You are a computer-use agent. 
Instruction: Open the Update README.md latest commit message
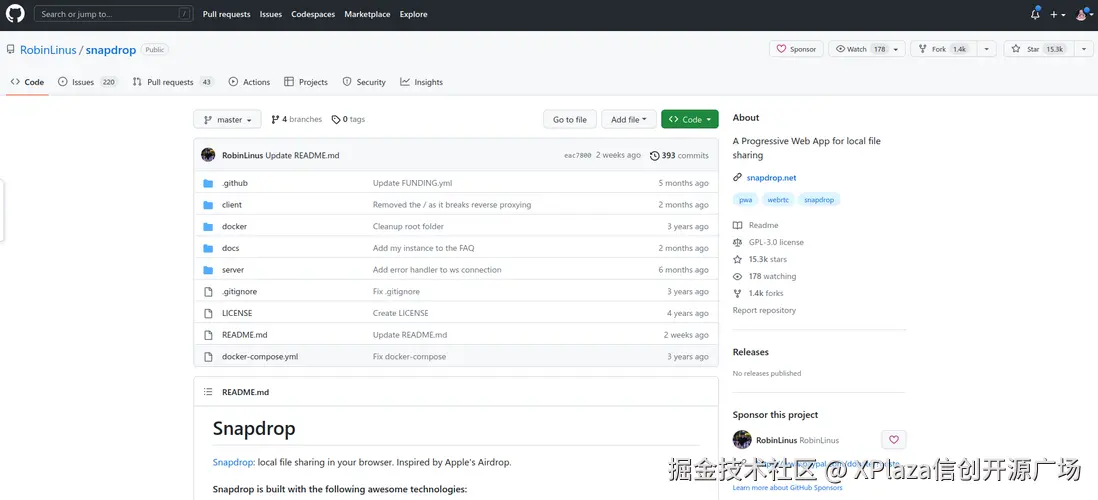tap(303, 155)
